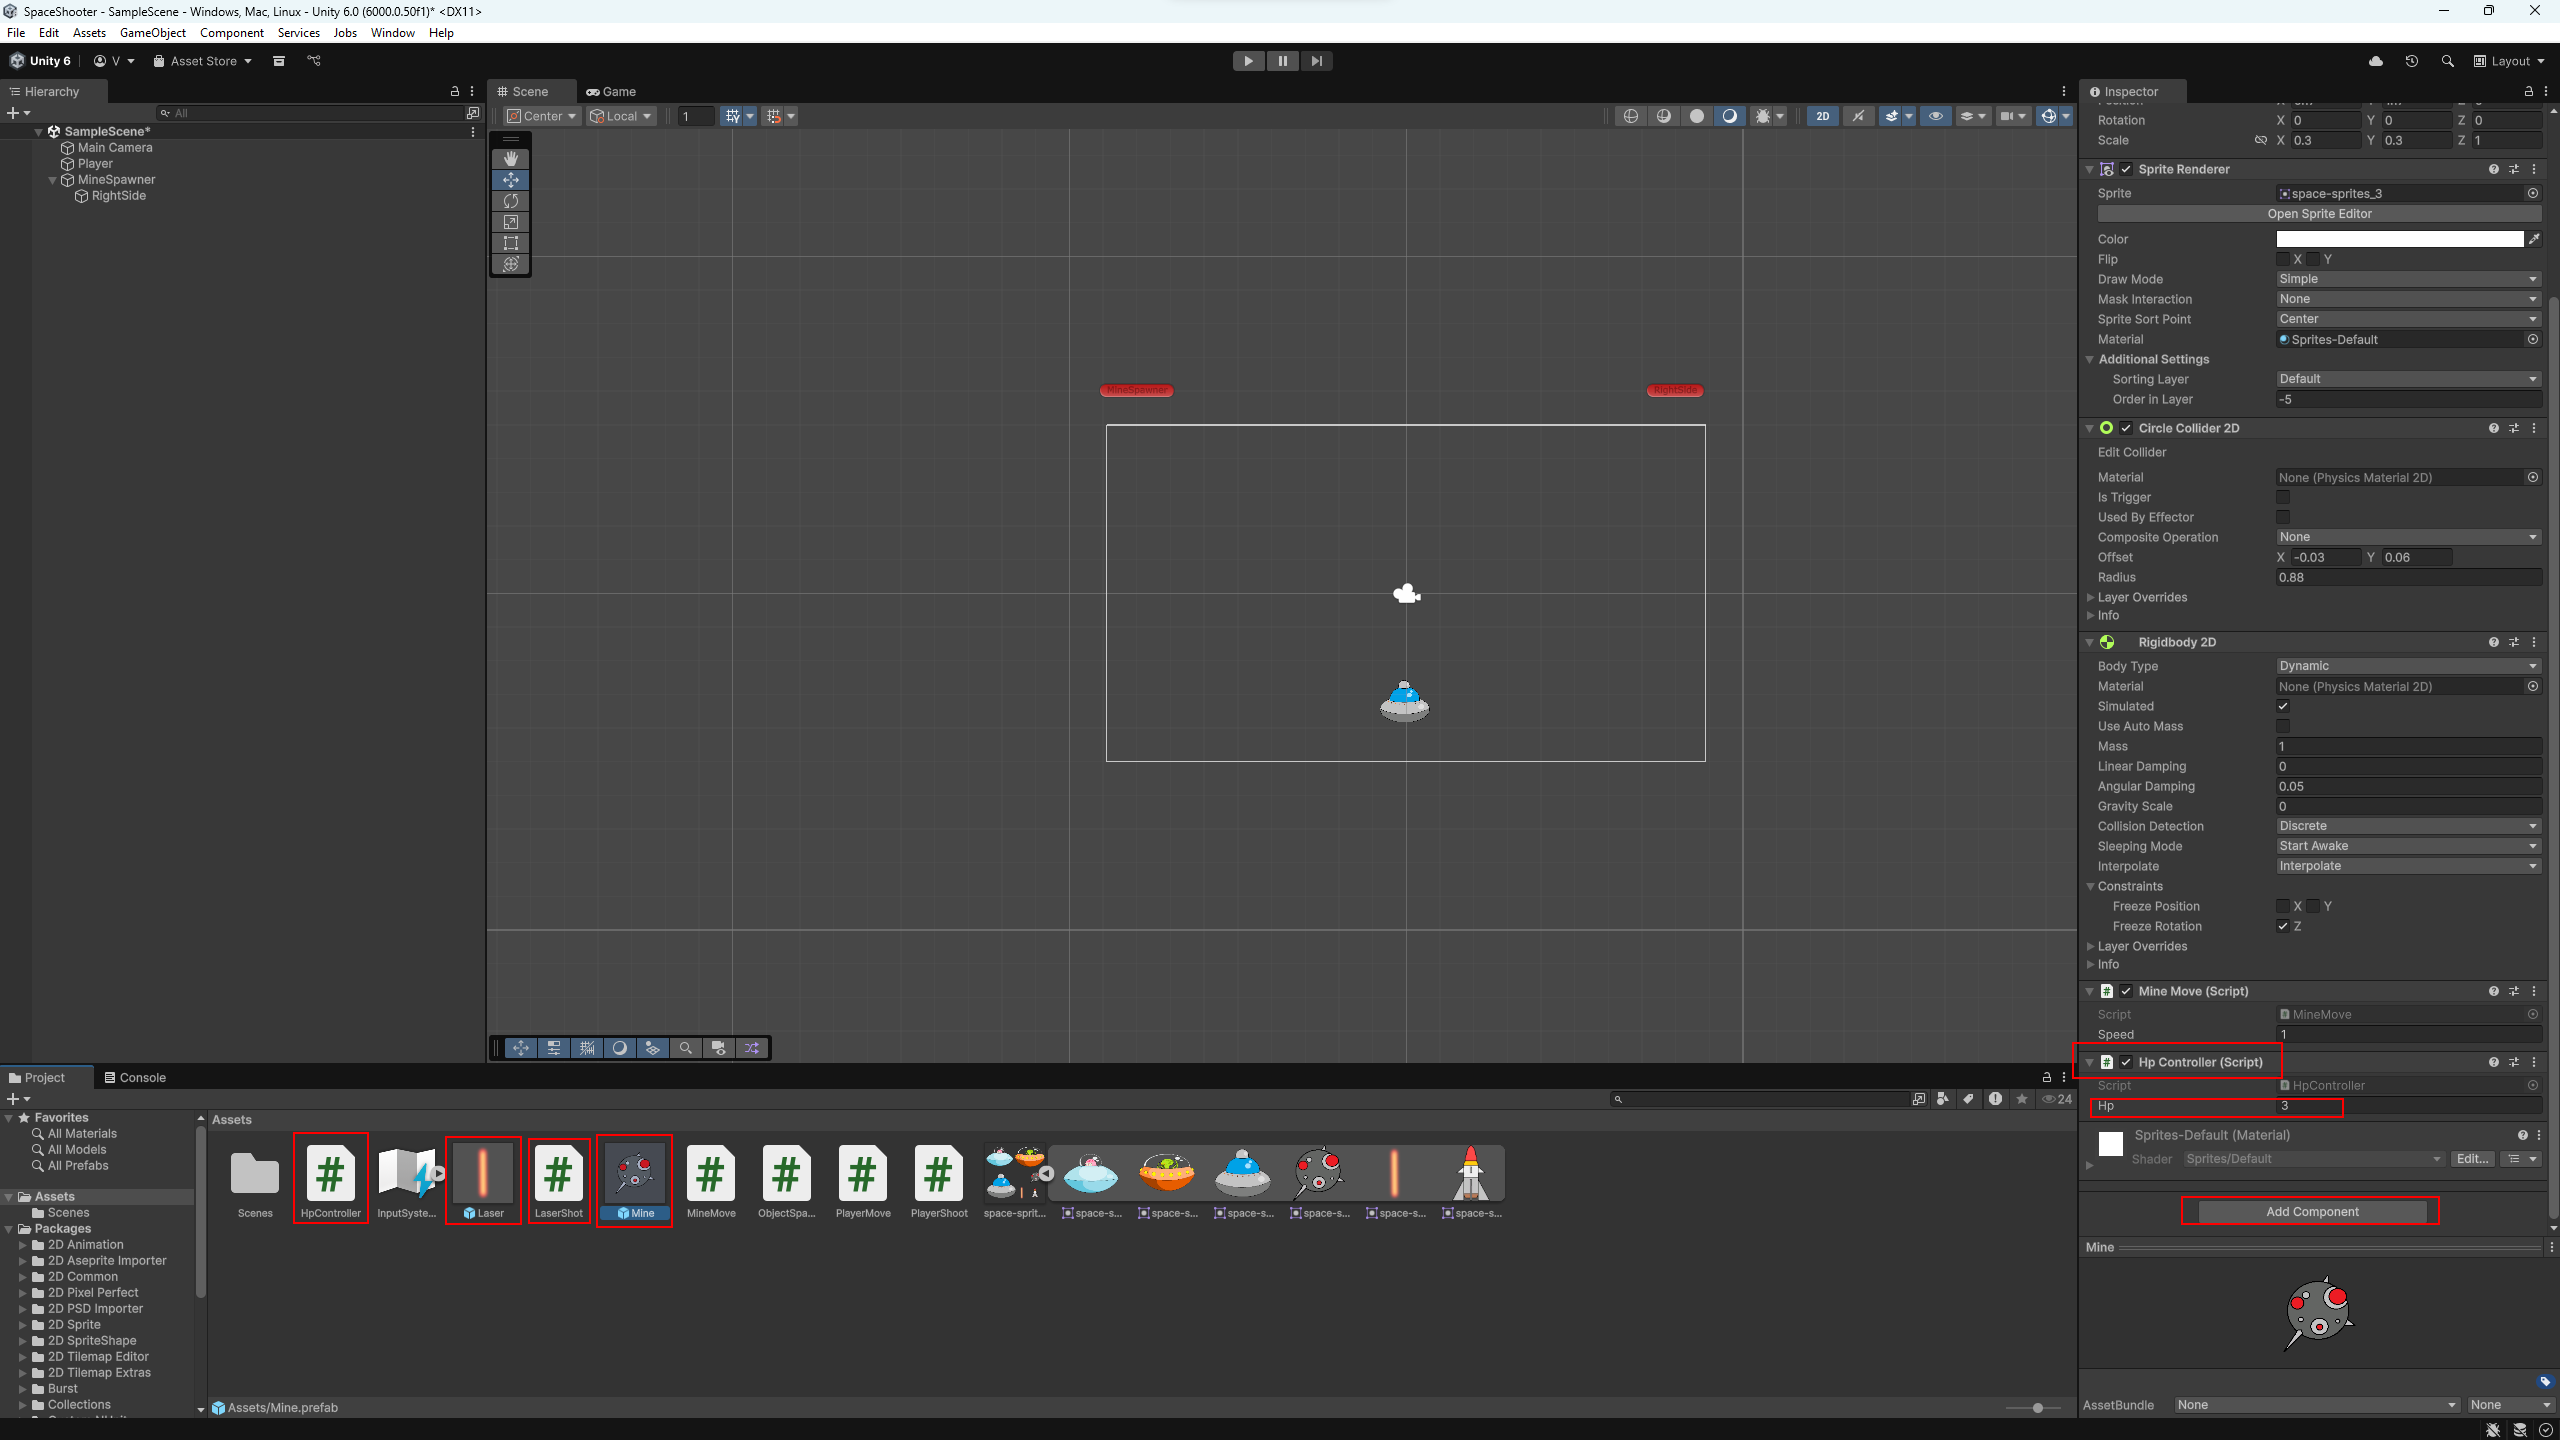Open the Layout dropdown

pyautogui.click(x=2510, y=61)
